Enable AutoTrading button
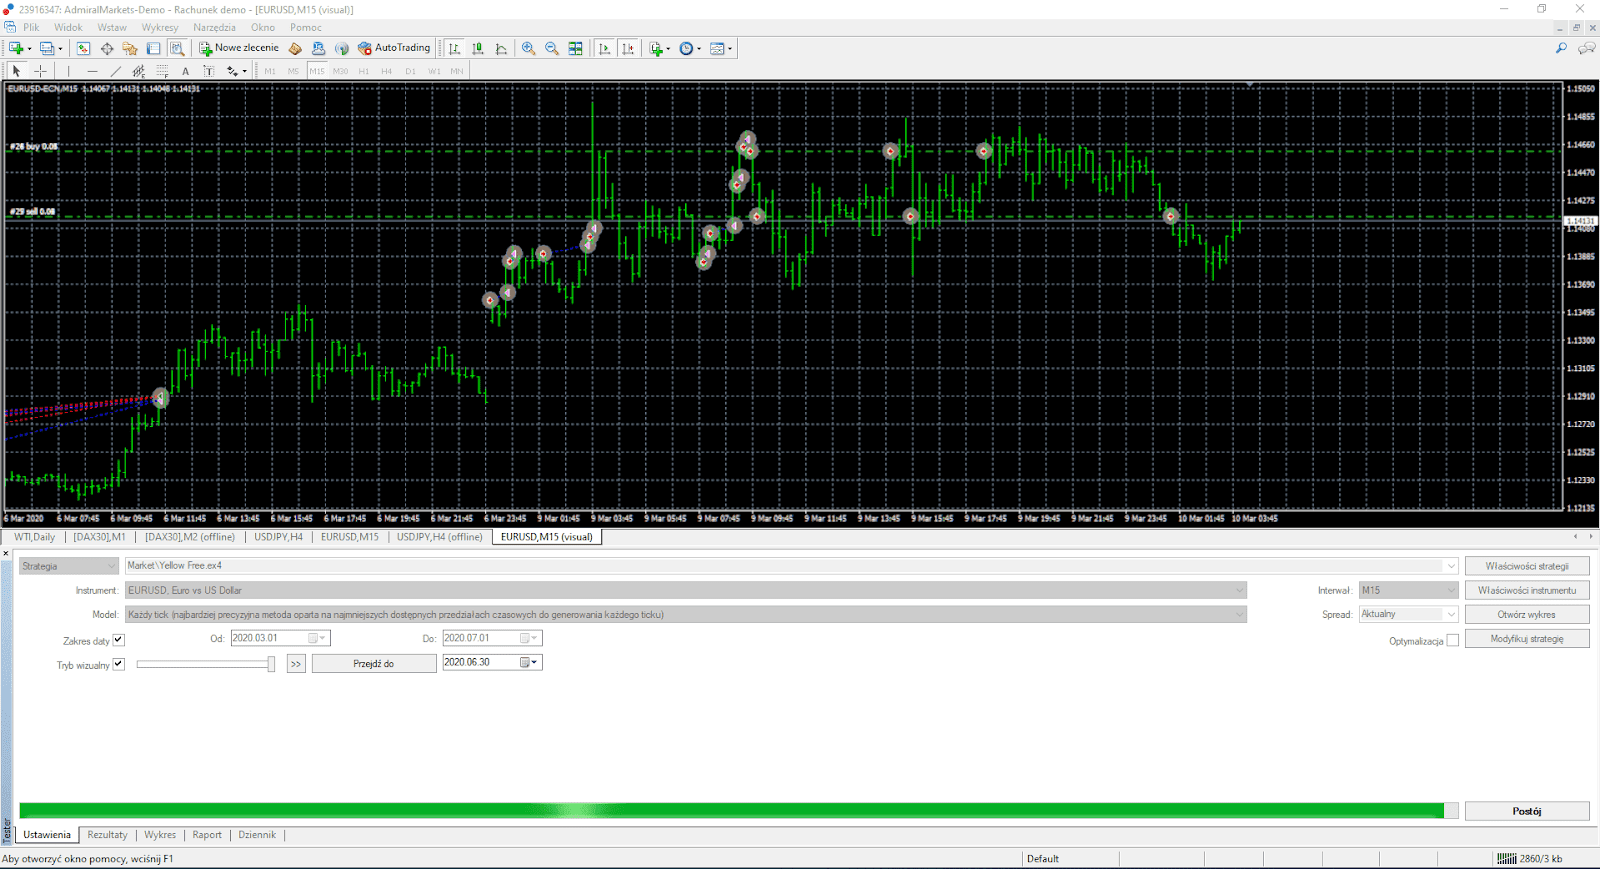Viewport: 1600px width, 869px height. click(394, 48)
